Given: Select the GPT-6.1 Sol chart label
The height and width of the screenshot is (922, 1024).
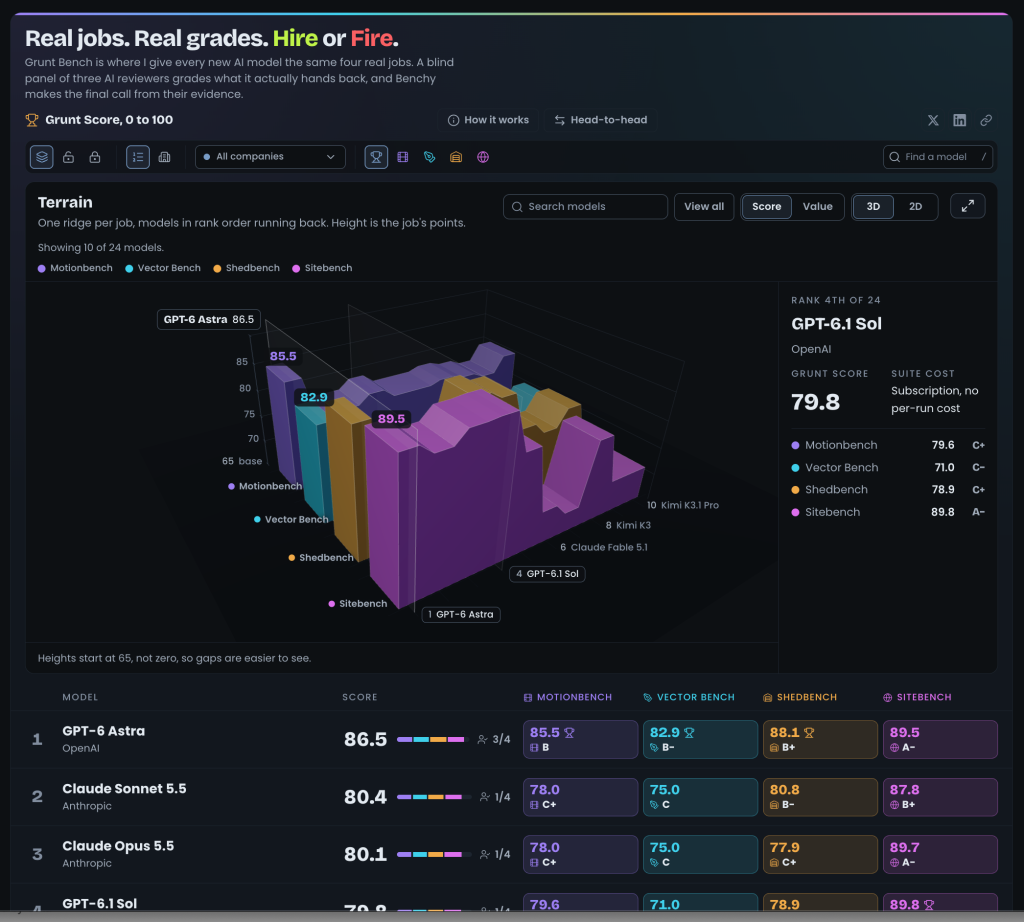Looking at the screenshot, I should [x=547, y=574].
